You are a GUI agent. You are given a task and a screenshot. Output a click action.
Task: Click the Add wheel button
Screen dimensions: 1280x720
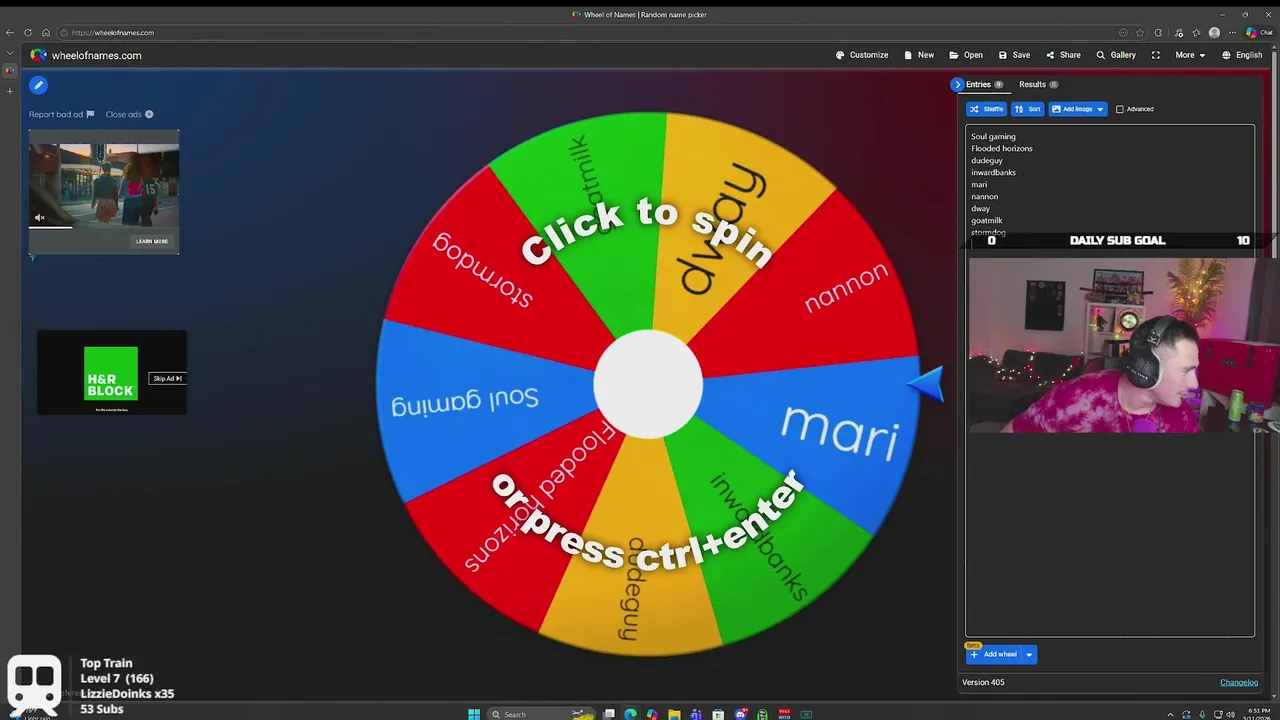pos(994,655)
